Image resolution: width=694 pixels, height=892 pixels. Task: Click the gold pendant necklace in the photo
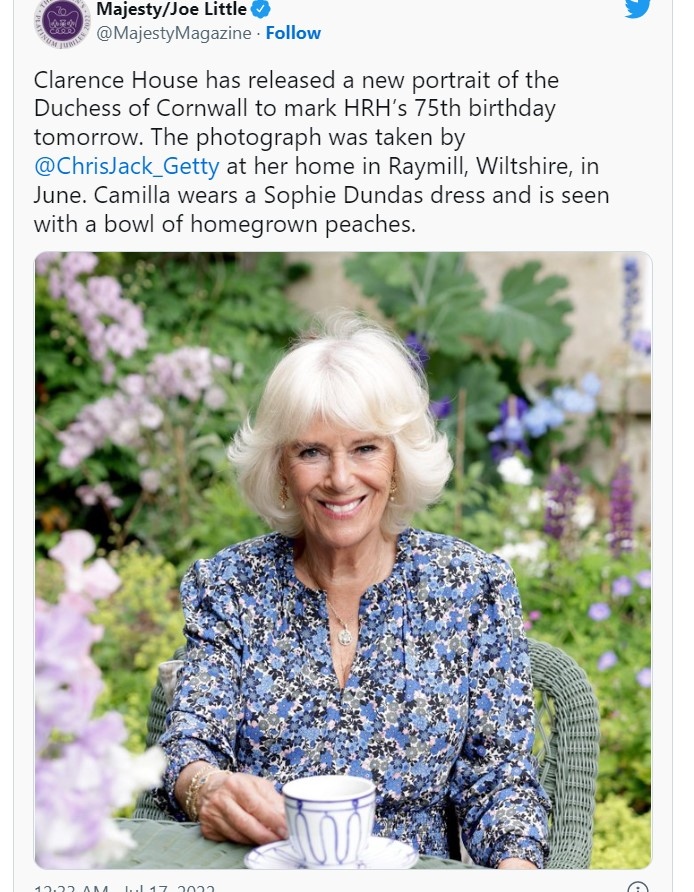click(345, 636)
